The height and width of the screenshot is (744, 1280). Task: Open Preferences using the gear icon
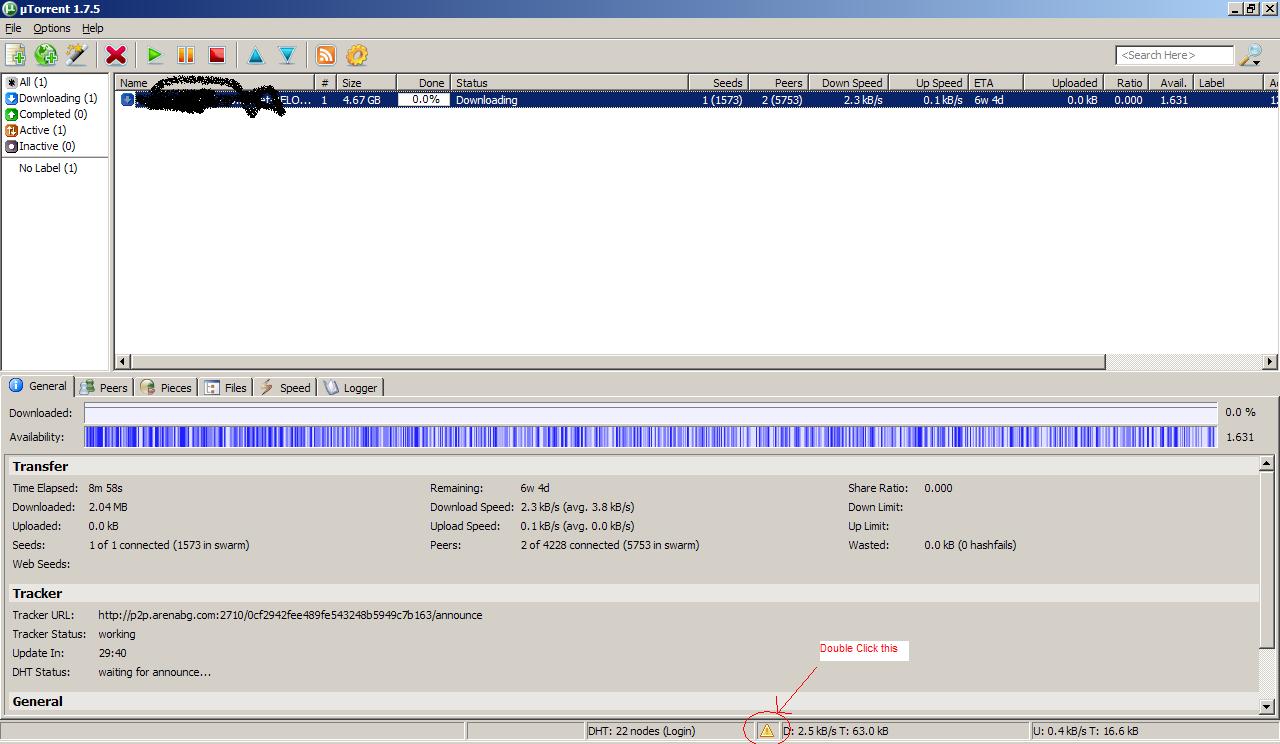tap(357, 55)
